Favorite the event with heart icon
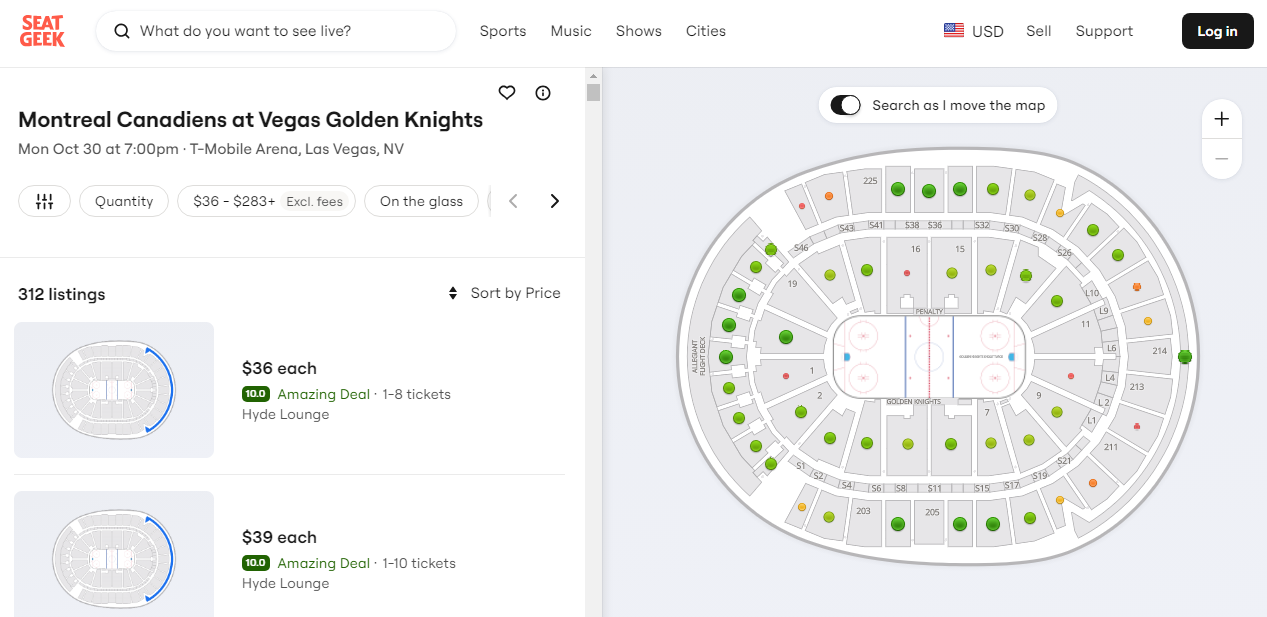Image resolution: width=1267 pixels, height=617 pixels. 507,93
